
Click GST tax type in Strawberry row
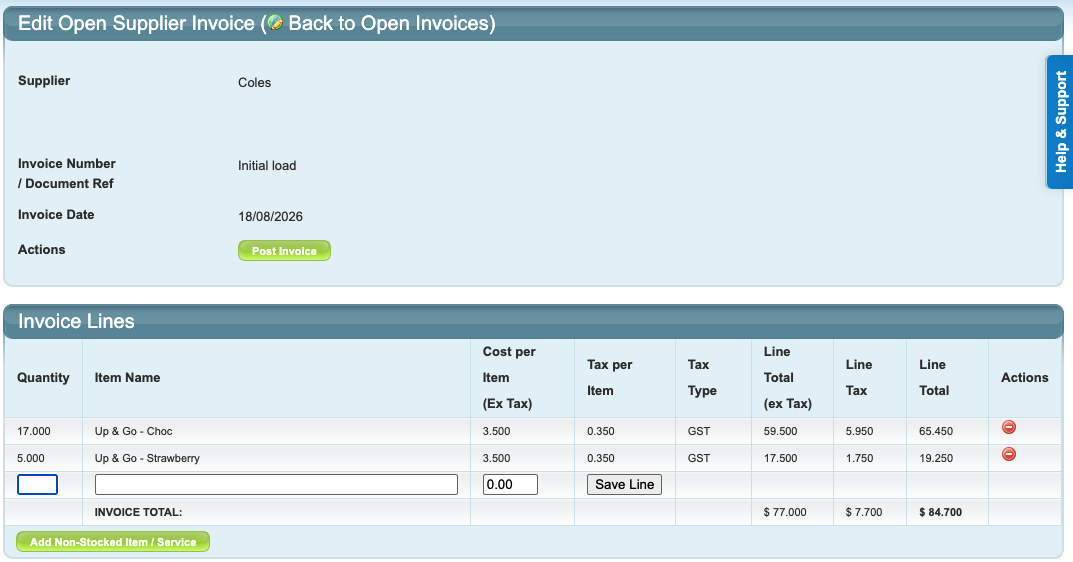pyautogui.click(x=699, y=458)
